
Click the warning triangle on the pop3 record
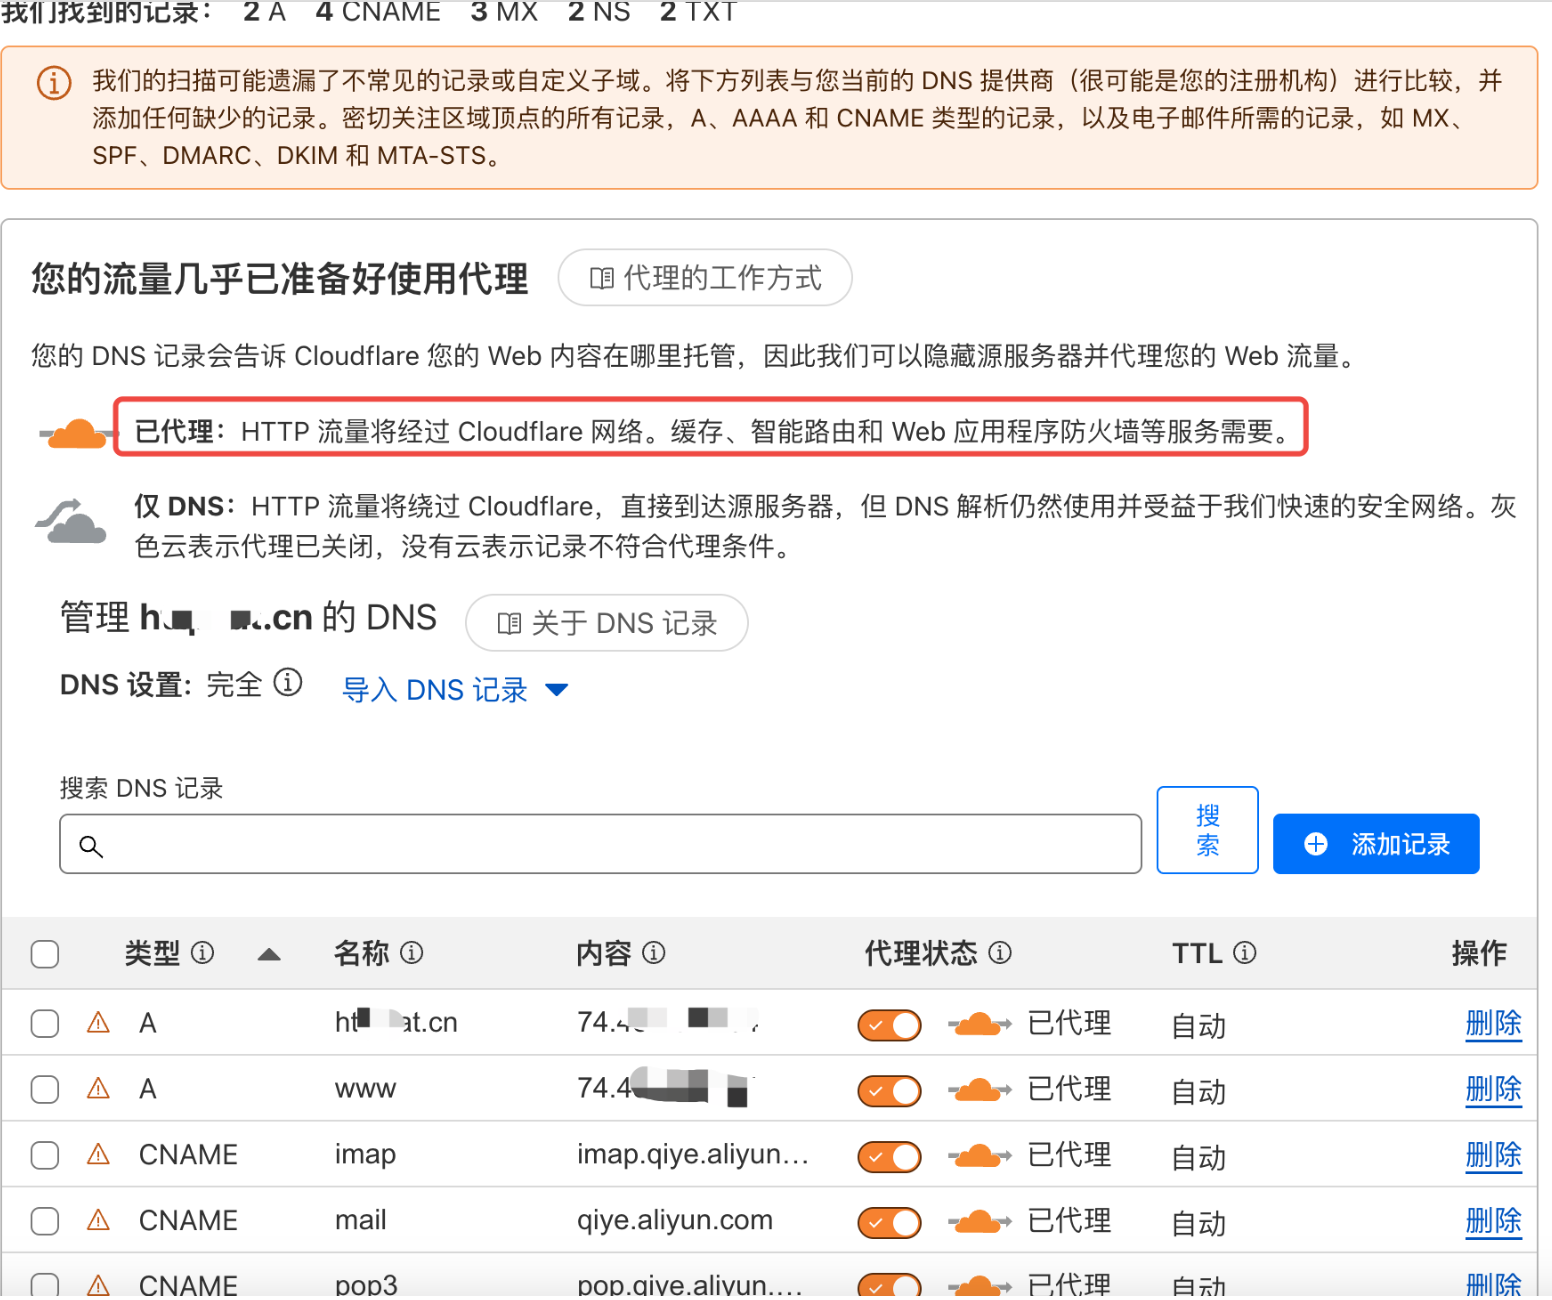pos(98,1285)
